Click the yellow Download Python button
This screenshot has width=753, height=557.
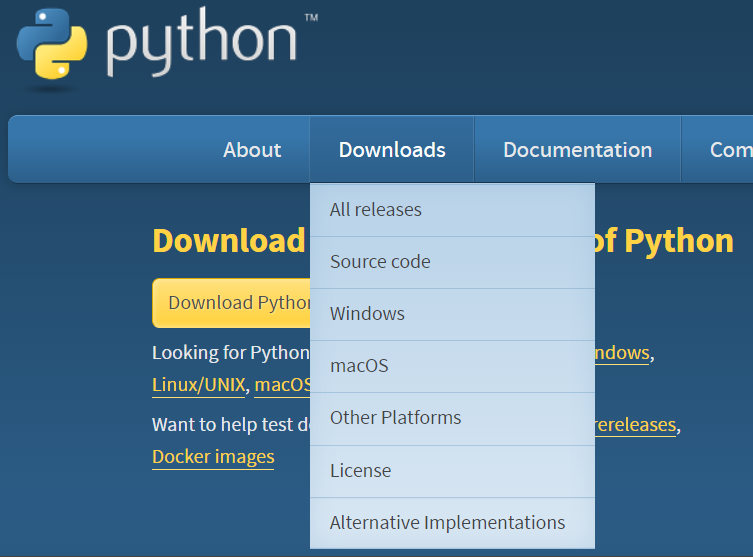click(x=231, y=303)
